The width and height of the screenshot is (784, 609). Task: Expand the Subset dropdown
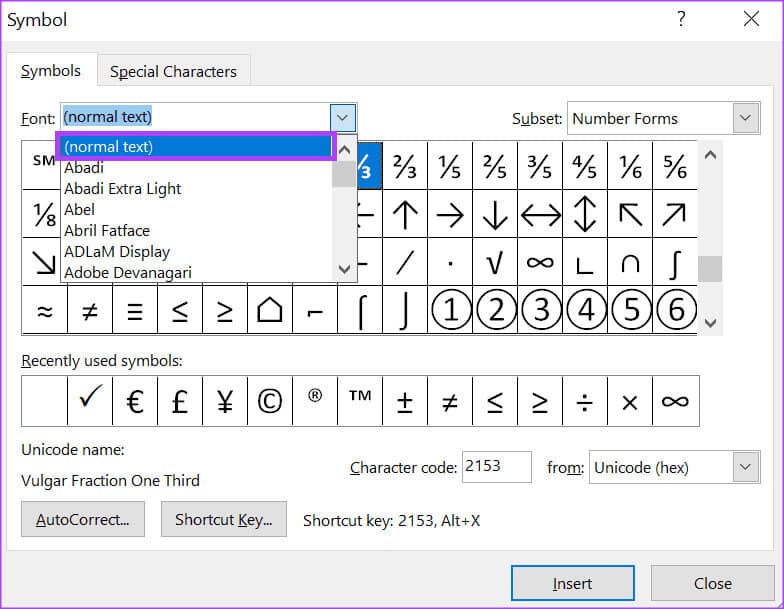tap(745, 118)
